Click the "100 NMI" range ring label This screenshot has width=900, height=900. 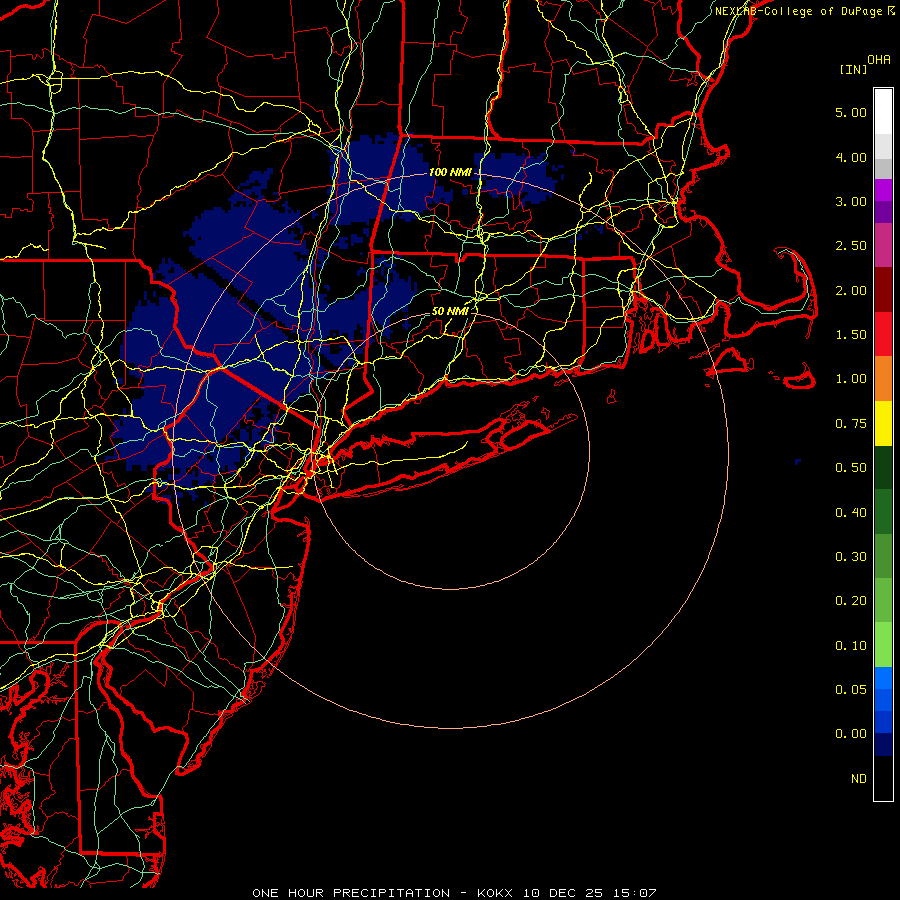point(450,172)
